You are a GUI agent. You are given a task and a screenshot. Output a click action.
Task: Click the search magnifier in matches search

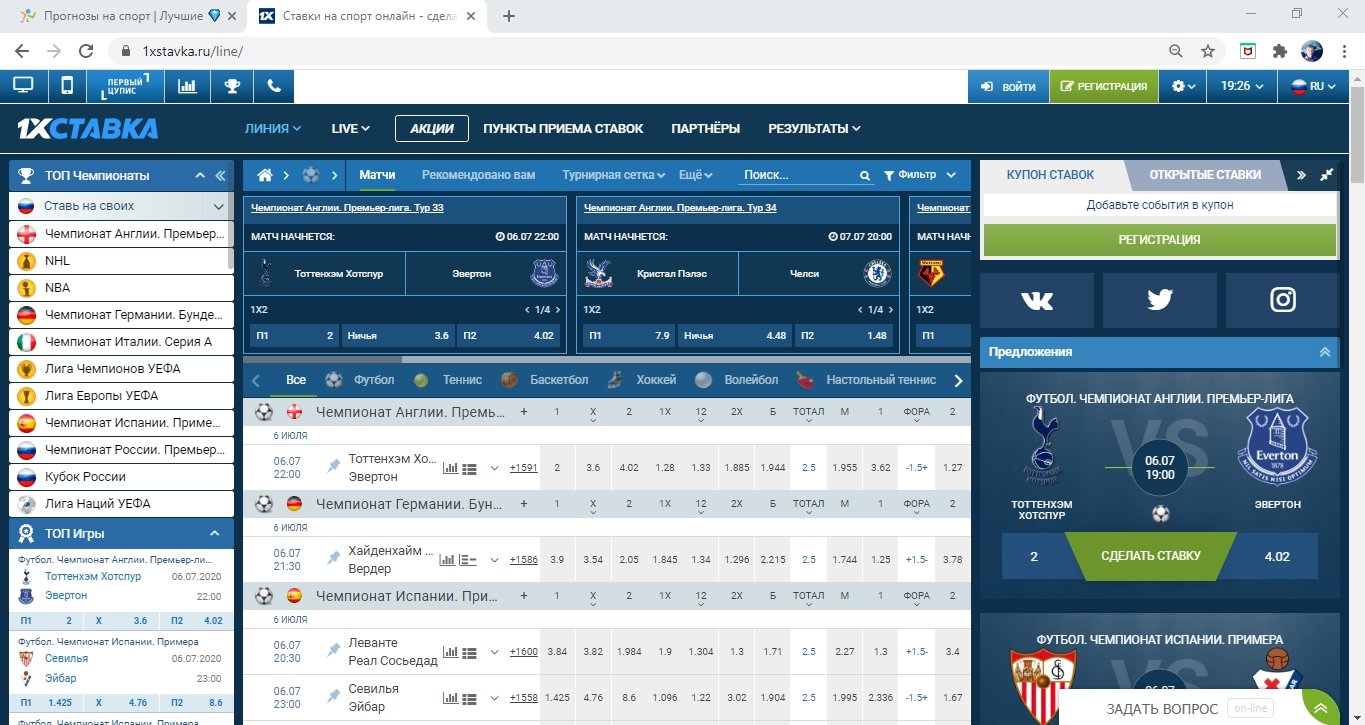pyautogui.click(x=866, y=176)
